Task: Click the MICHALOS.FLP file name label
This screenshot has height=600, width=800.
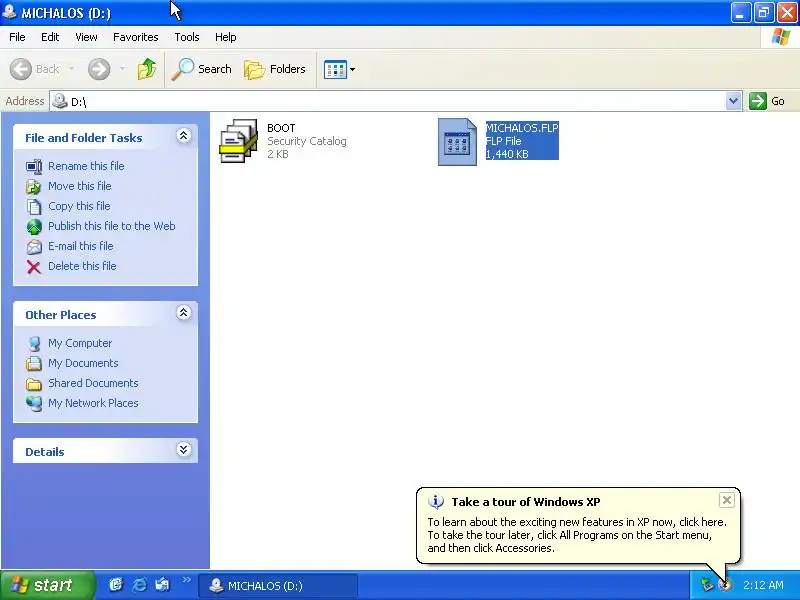Action: click(x=522, y=128)
